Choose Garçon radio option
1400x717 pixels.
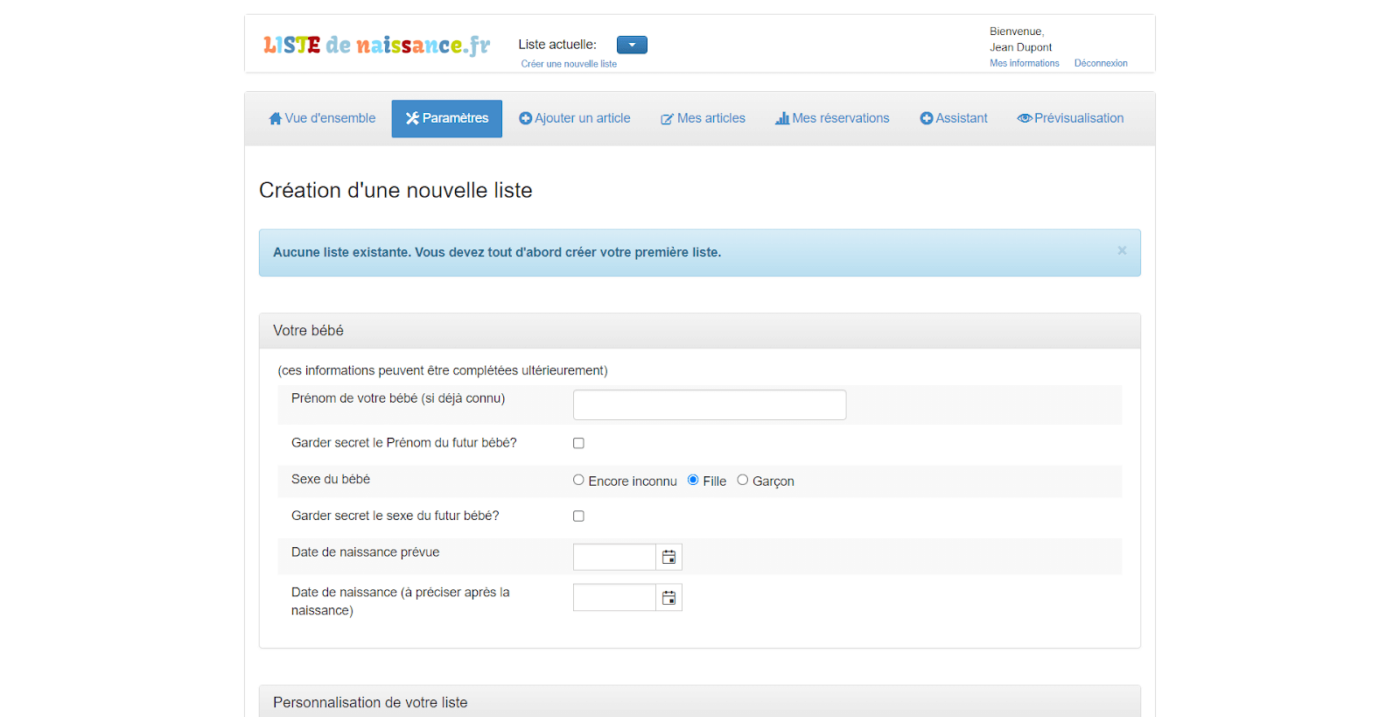point(742,480)
